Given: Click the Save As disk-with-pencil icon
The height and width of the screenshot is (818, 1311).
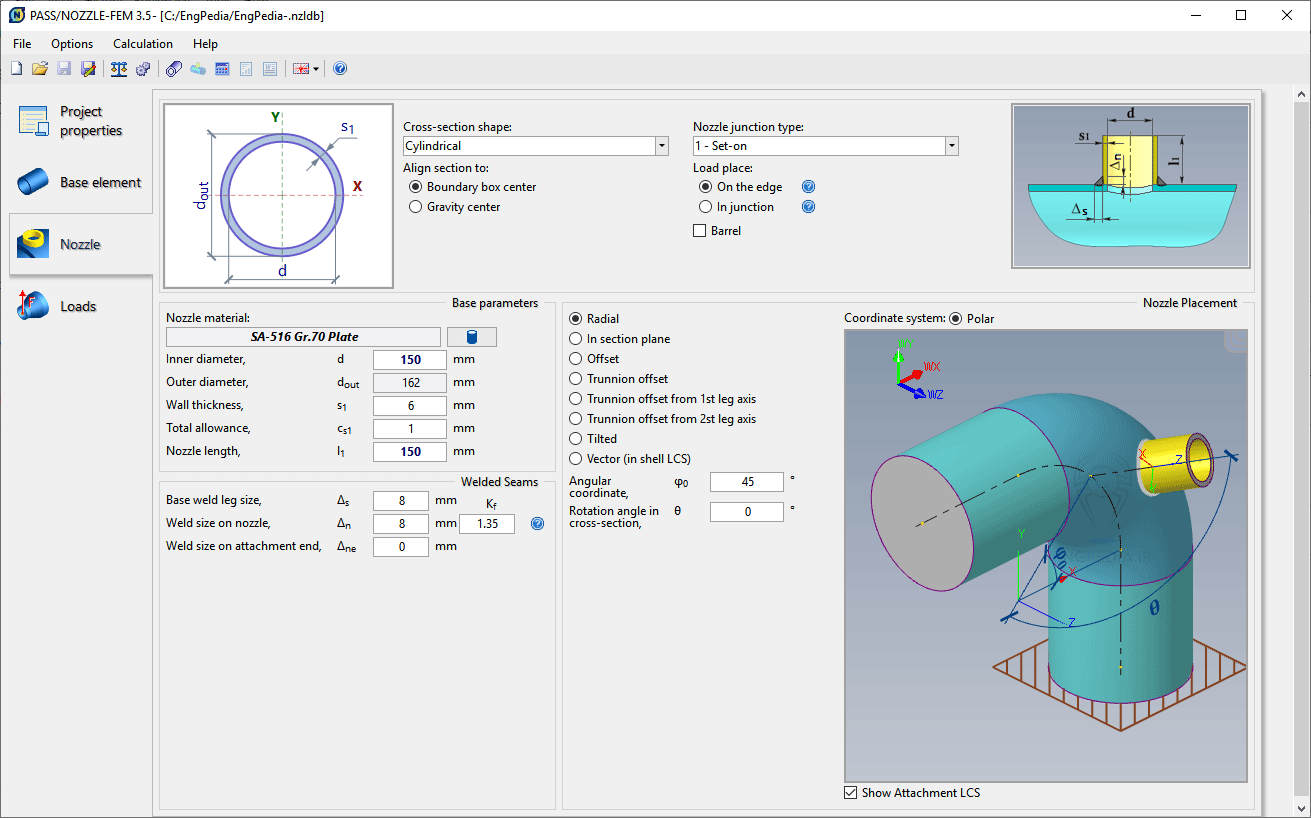Looking at the screenshot, I should click(x=88, y=69).
